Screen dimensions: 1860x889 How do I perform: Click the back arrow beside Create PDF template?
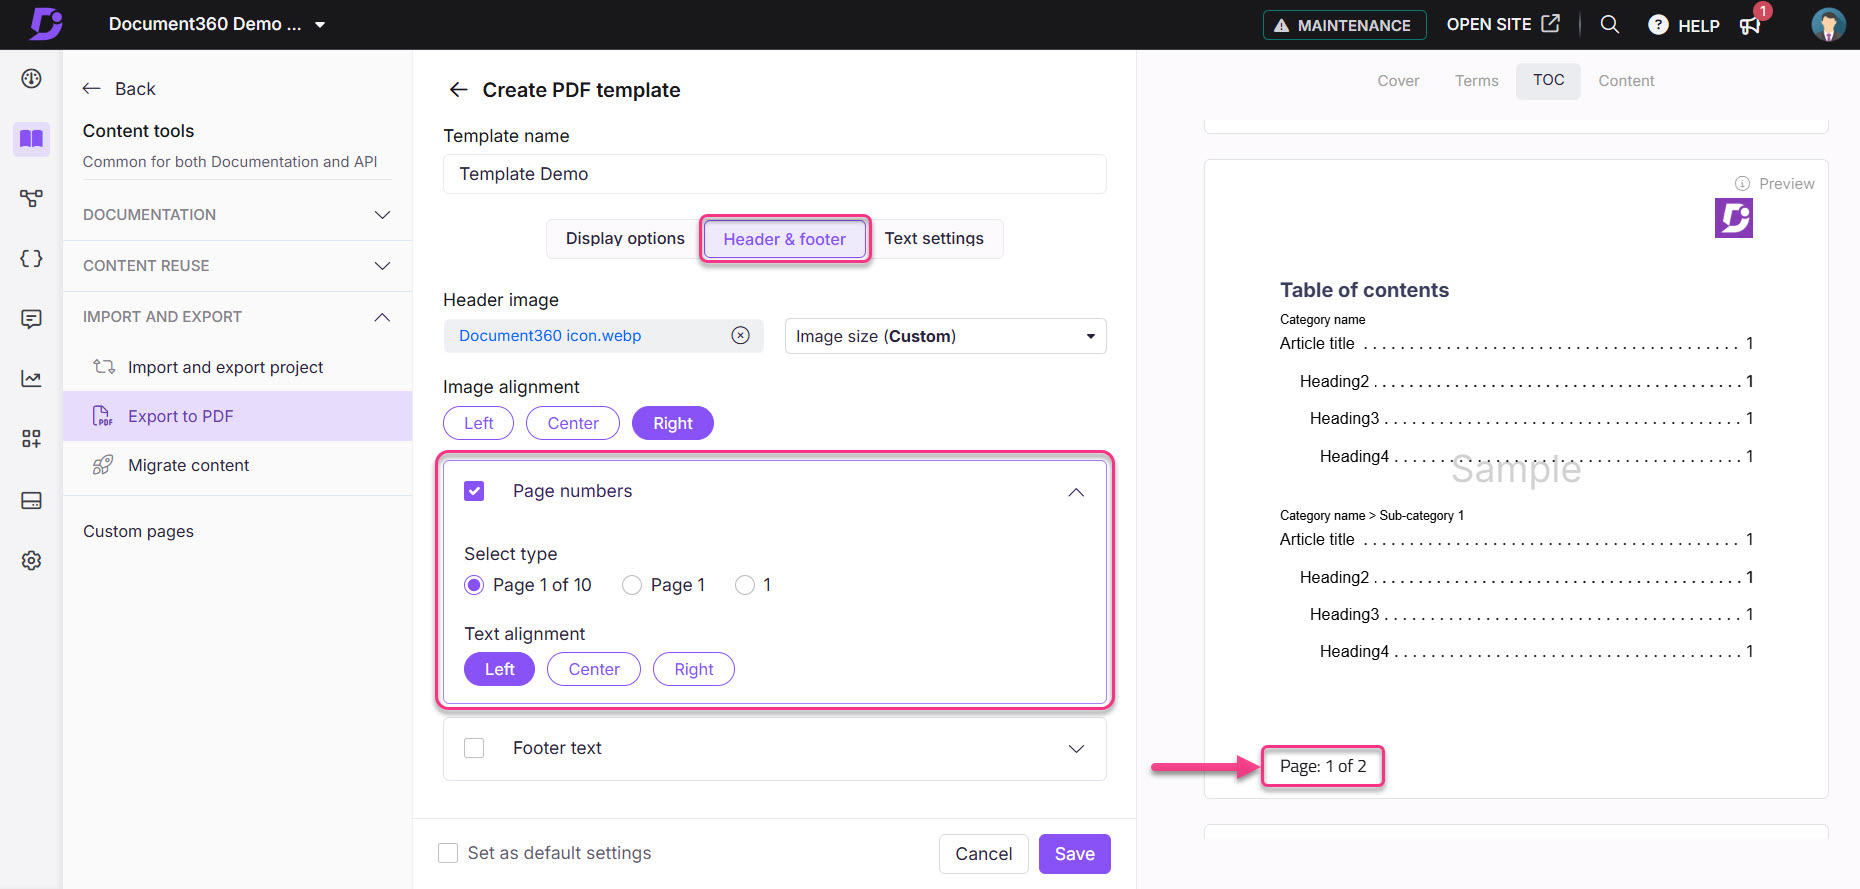458,90
